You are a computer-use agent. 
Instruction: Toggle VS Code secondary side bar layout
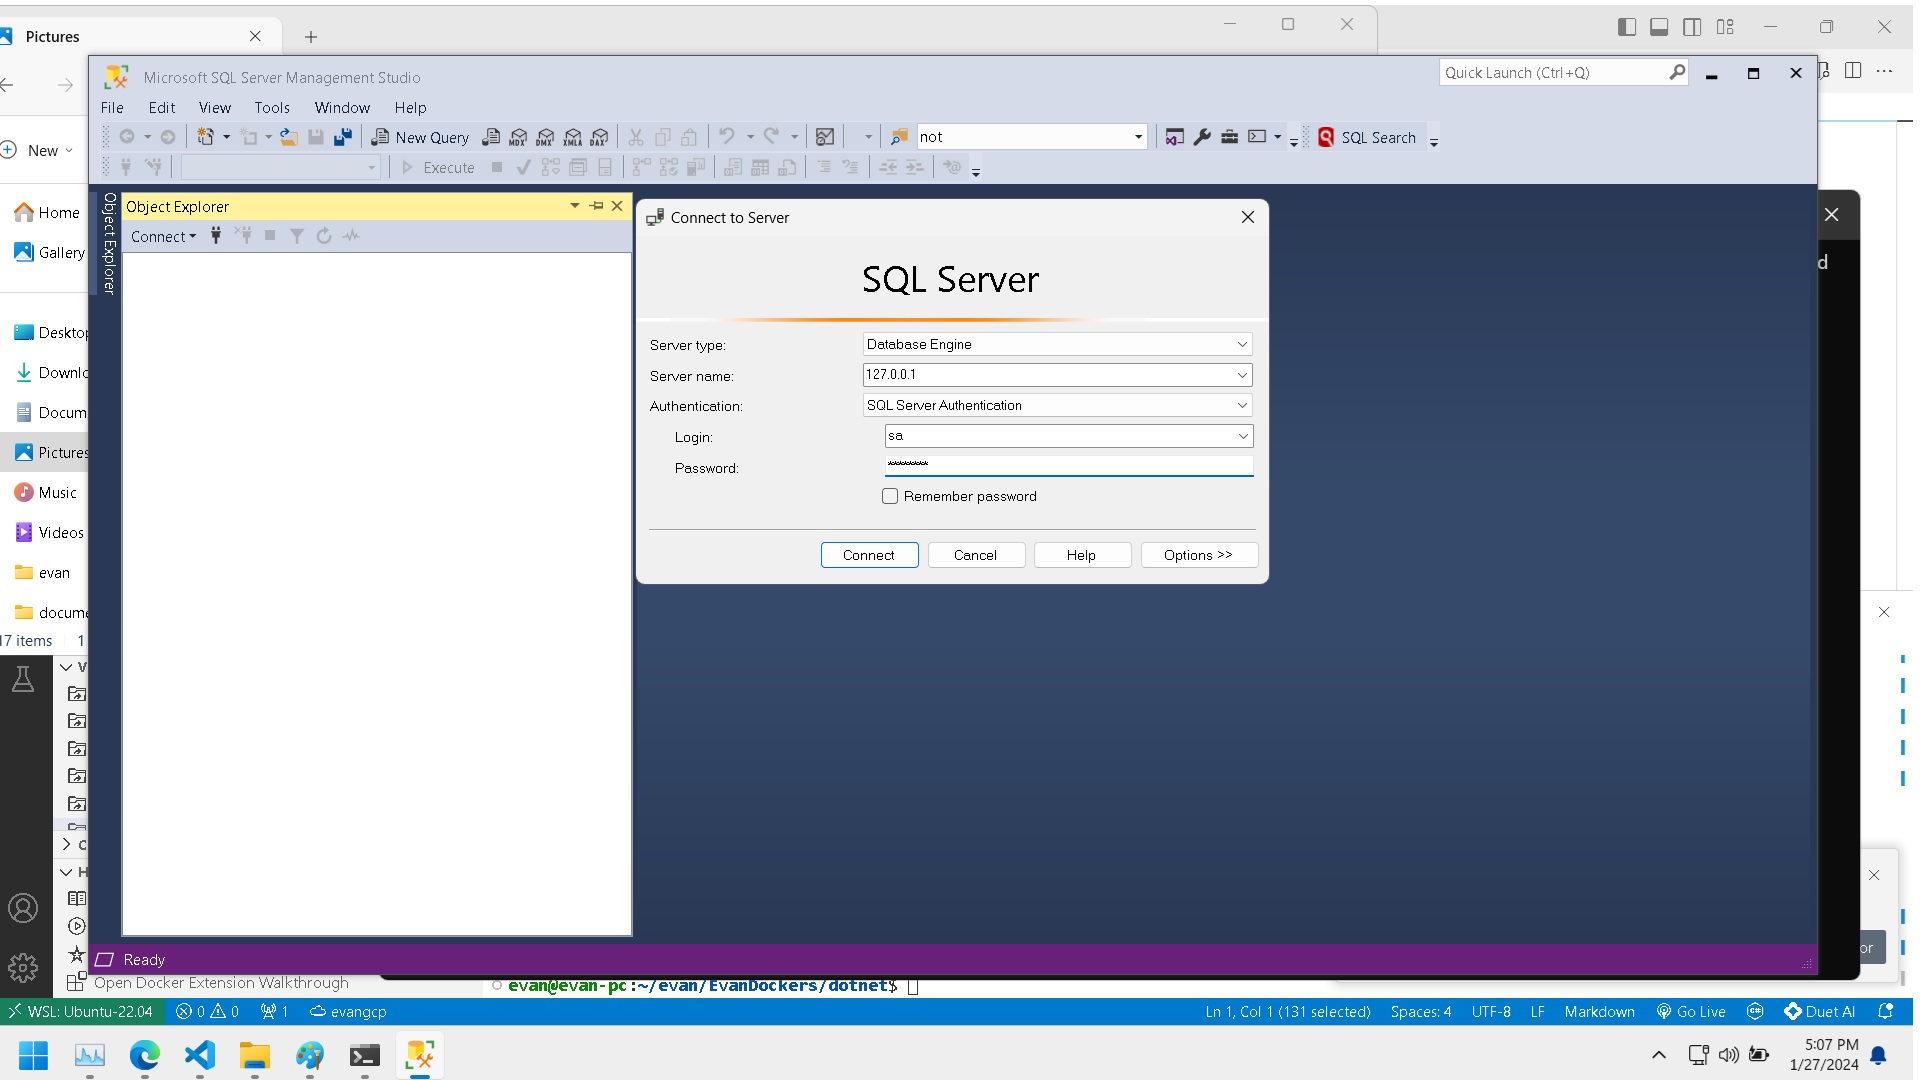(x=1692, y=27)
